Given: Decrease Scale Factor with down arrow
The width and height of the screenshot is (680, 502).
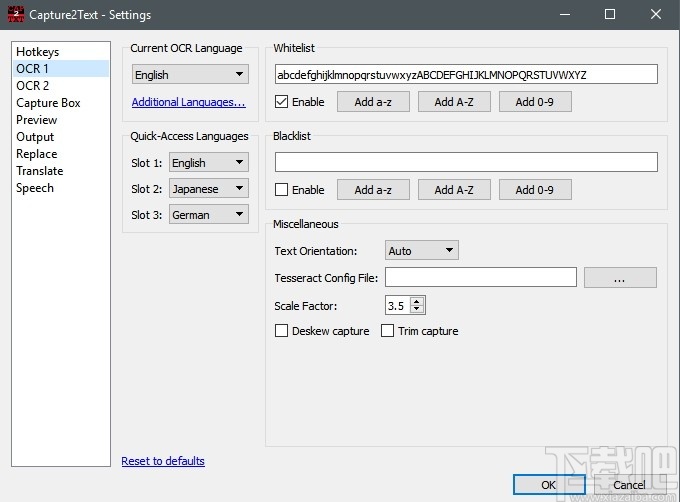Looking at the screenshot, I should tap(416, 309).
